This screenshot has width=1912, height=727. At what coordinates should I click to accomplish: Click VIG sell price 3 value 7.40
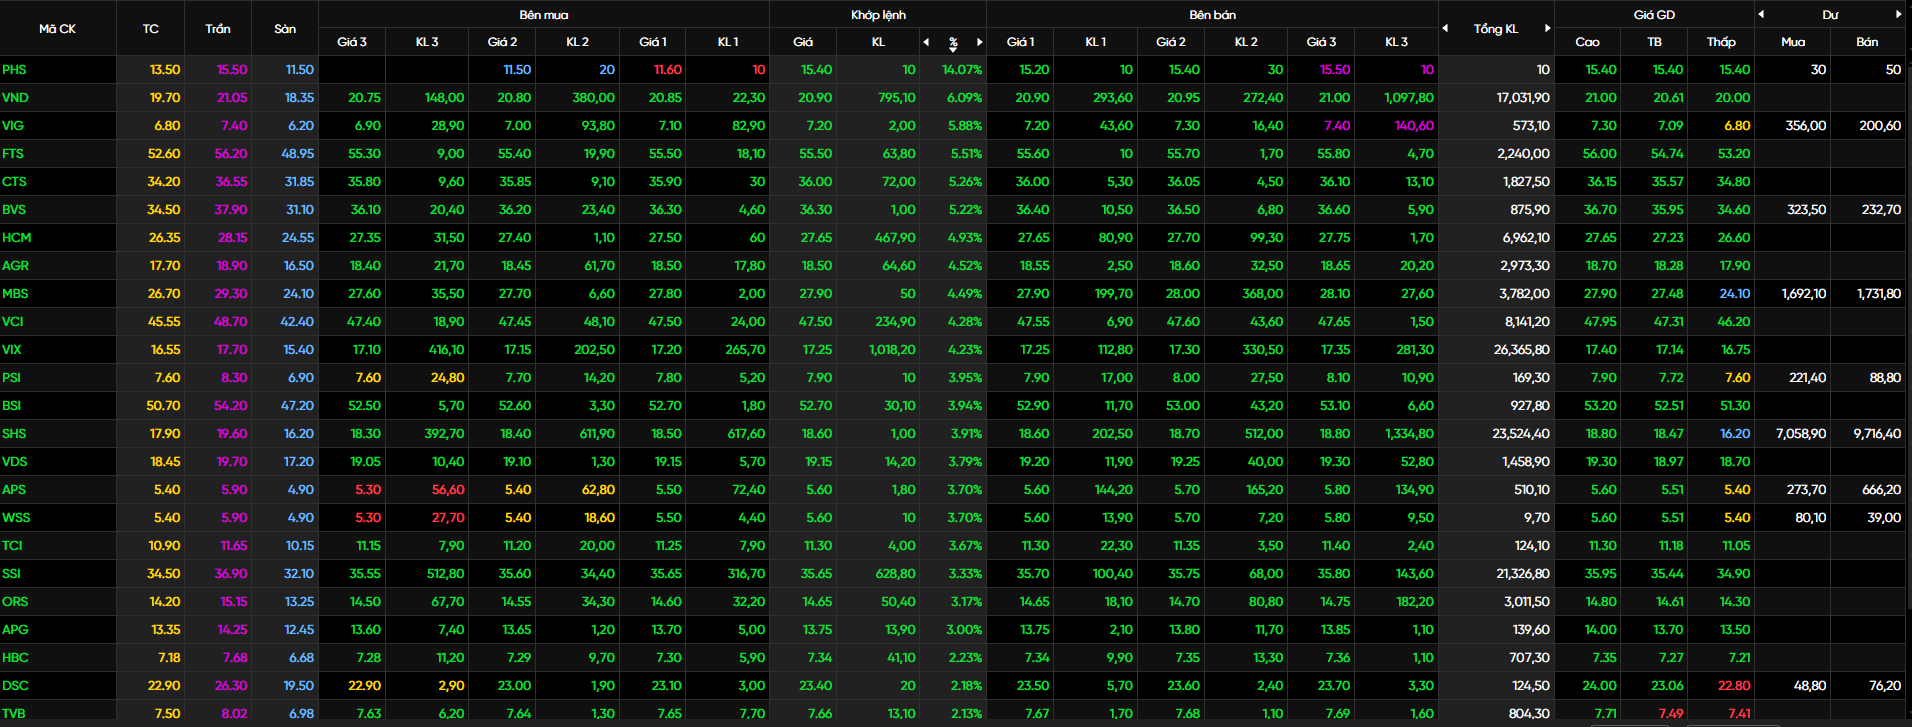[x=1337, y=126]
